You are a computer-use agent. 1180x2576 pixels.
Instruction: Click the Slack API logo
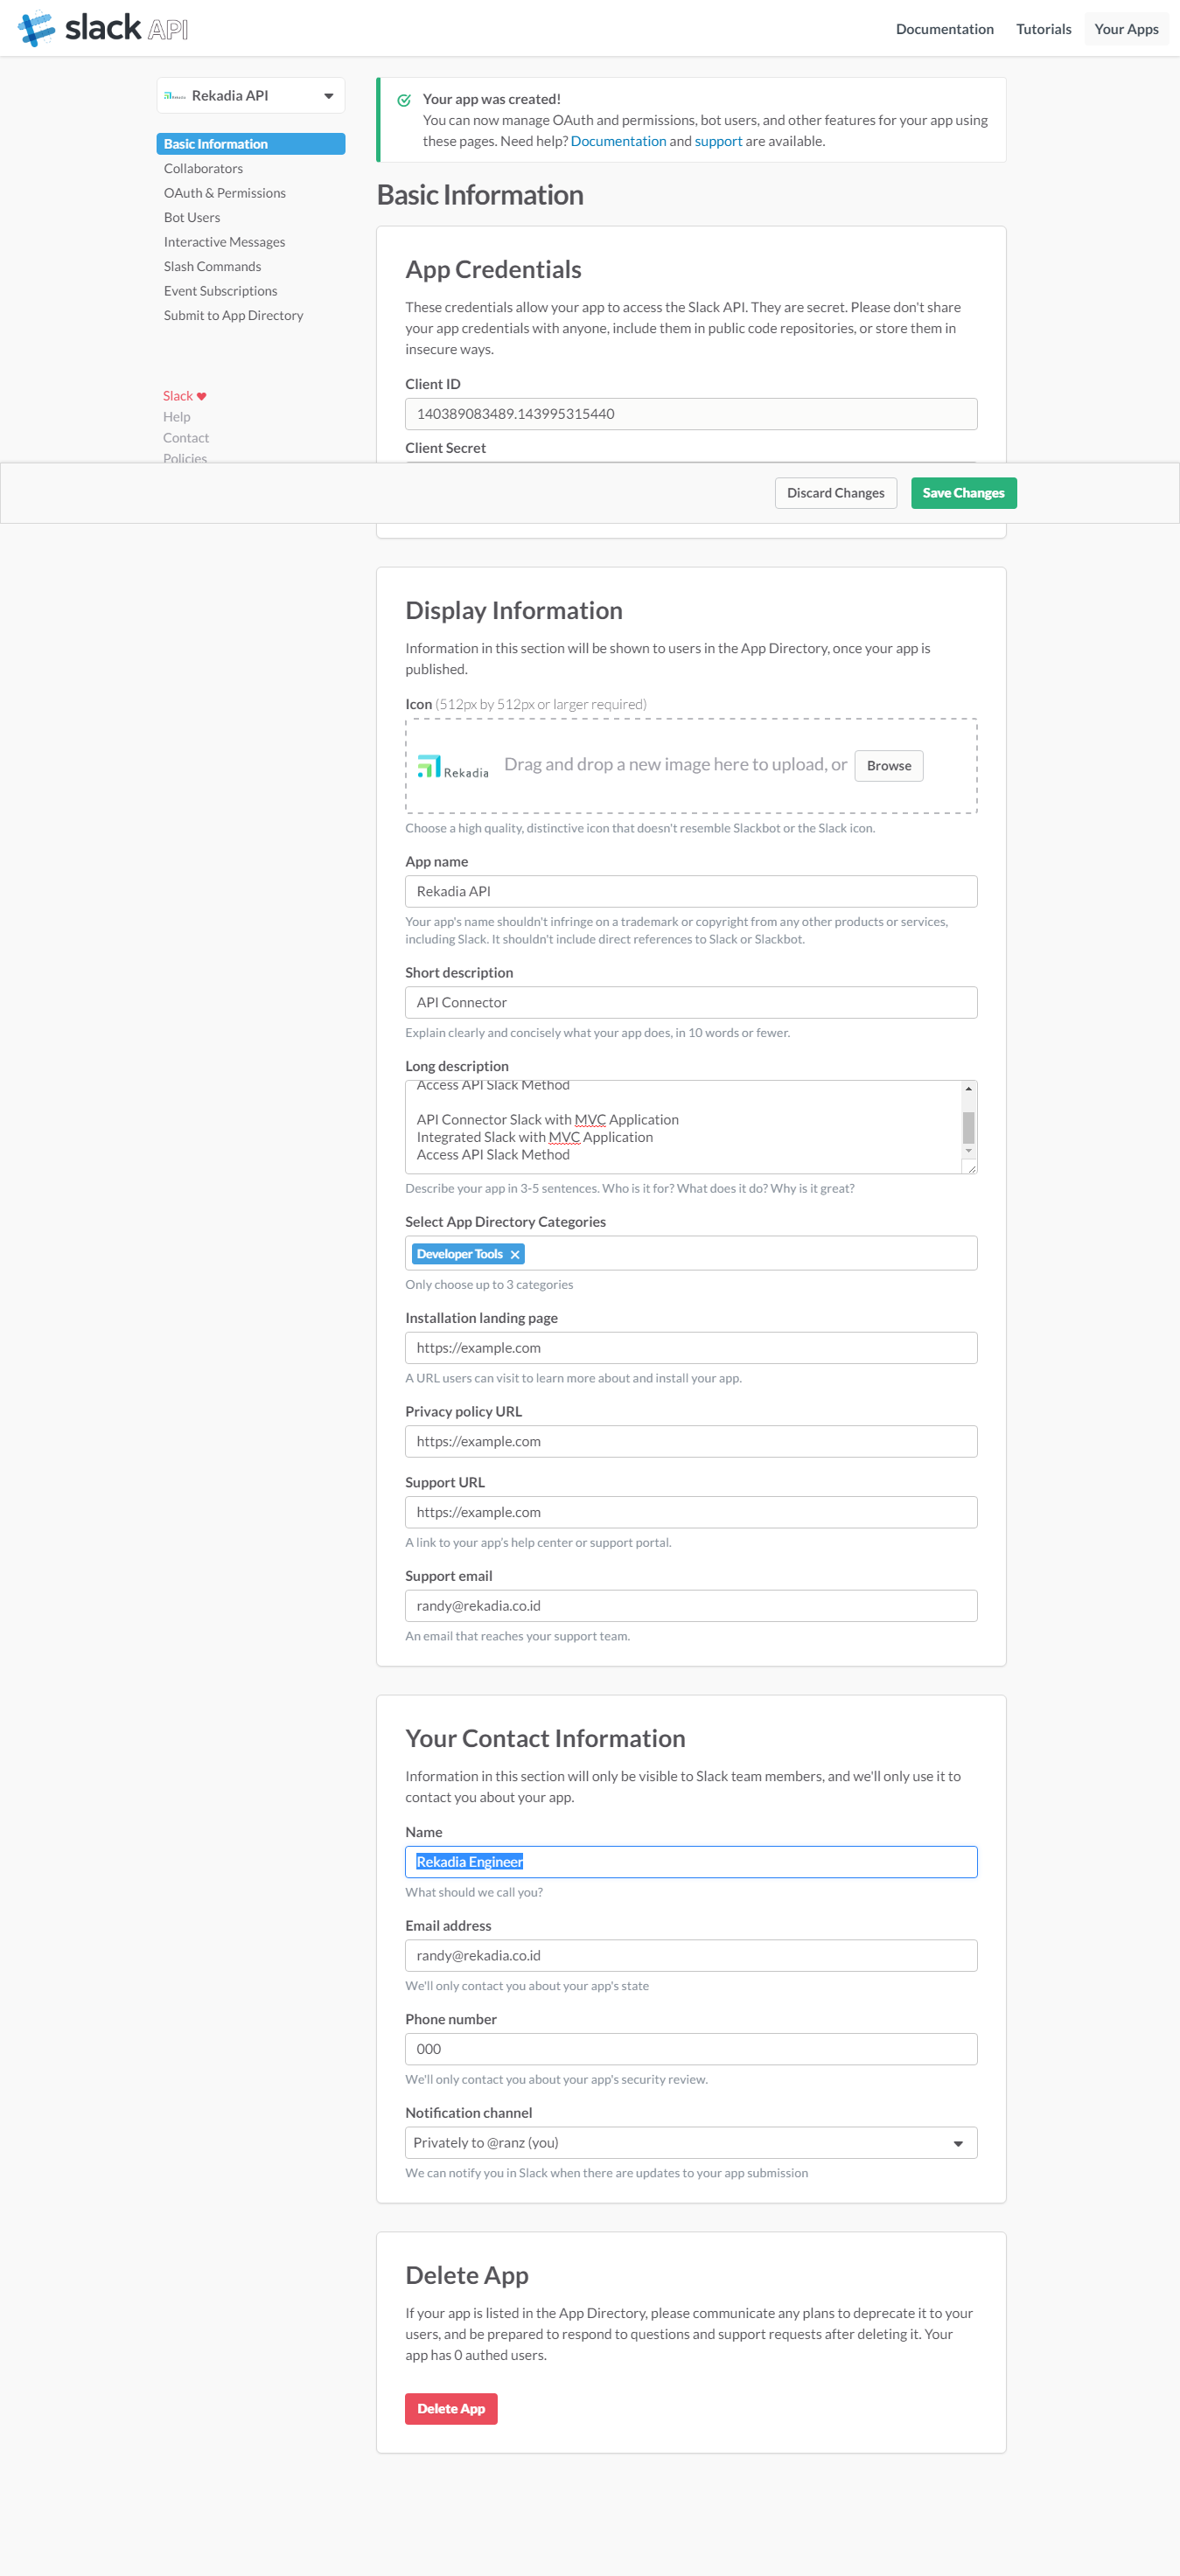(103, 28)
